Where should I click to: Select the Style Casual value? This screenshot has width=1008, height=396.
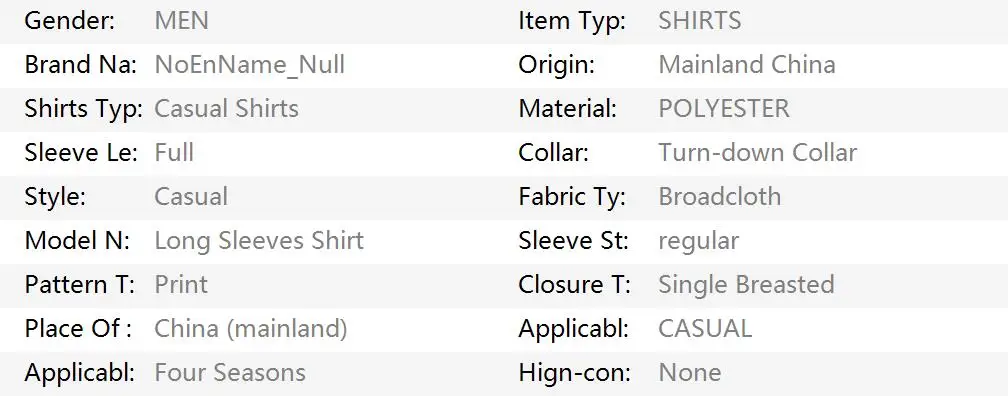point(191,197)
